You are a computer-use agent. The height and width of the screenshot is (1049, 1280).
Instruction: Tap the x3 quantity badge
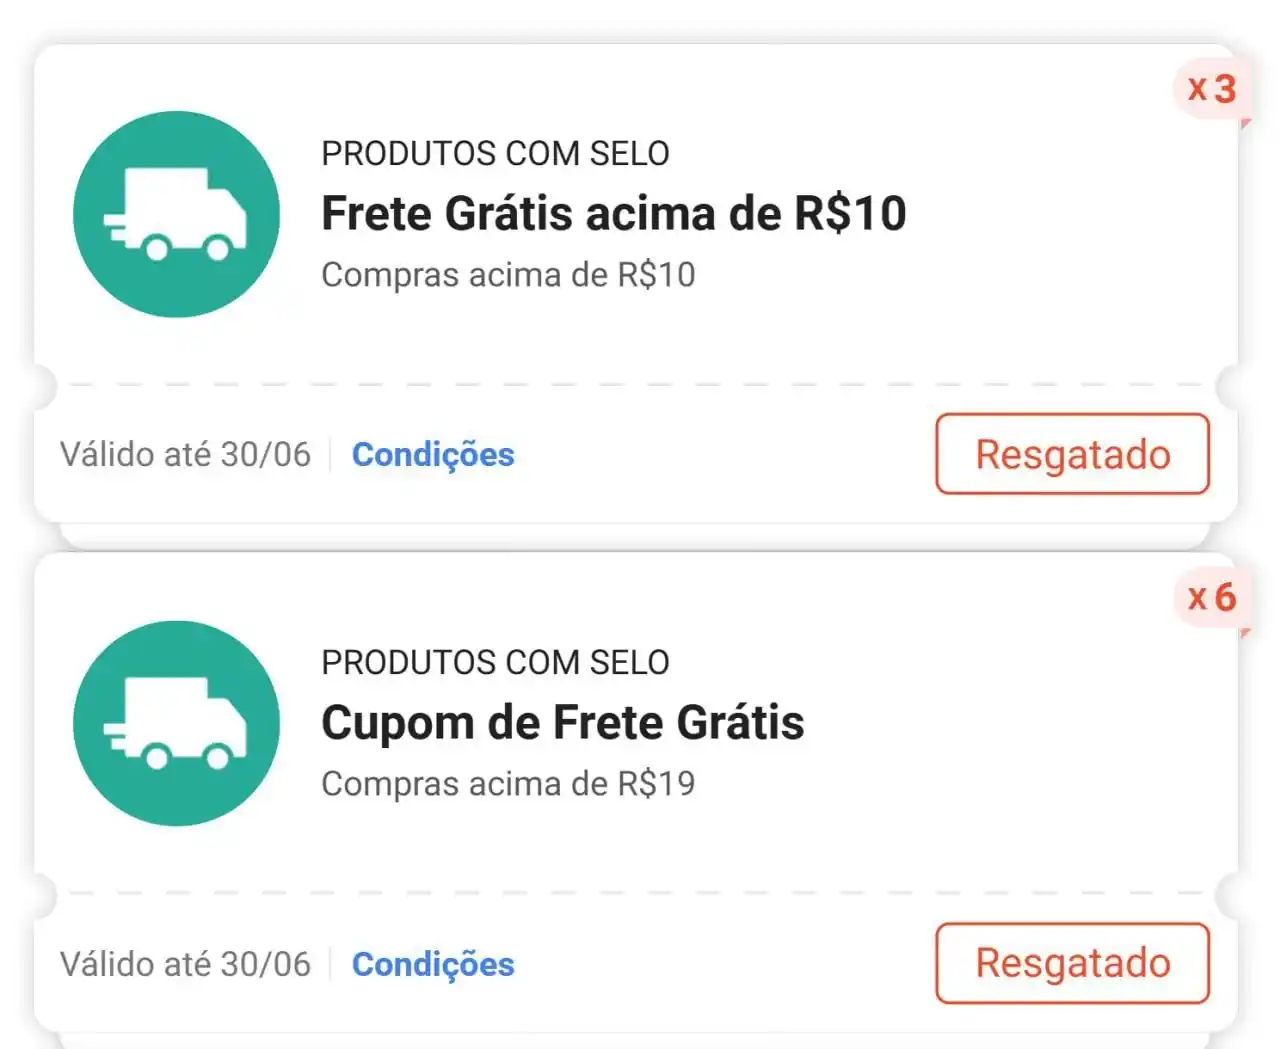(x=1211, y=90)
